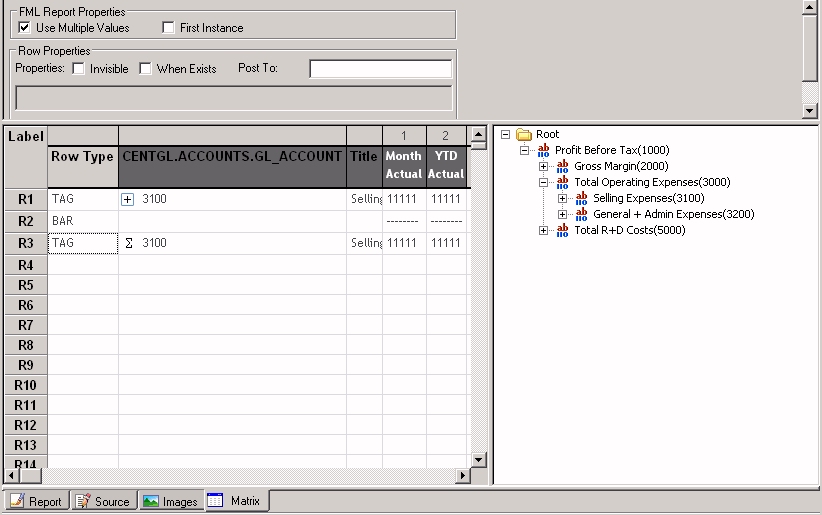Viewport: 822px width, 515px height.
Task: Click the Total Operating Expenses account icon
Action: pos(563,183)
